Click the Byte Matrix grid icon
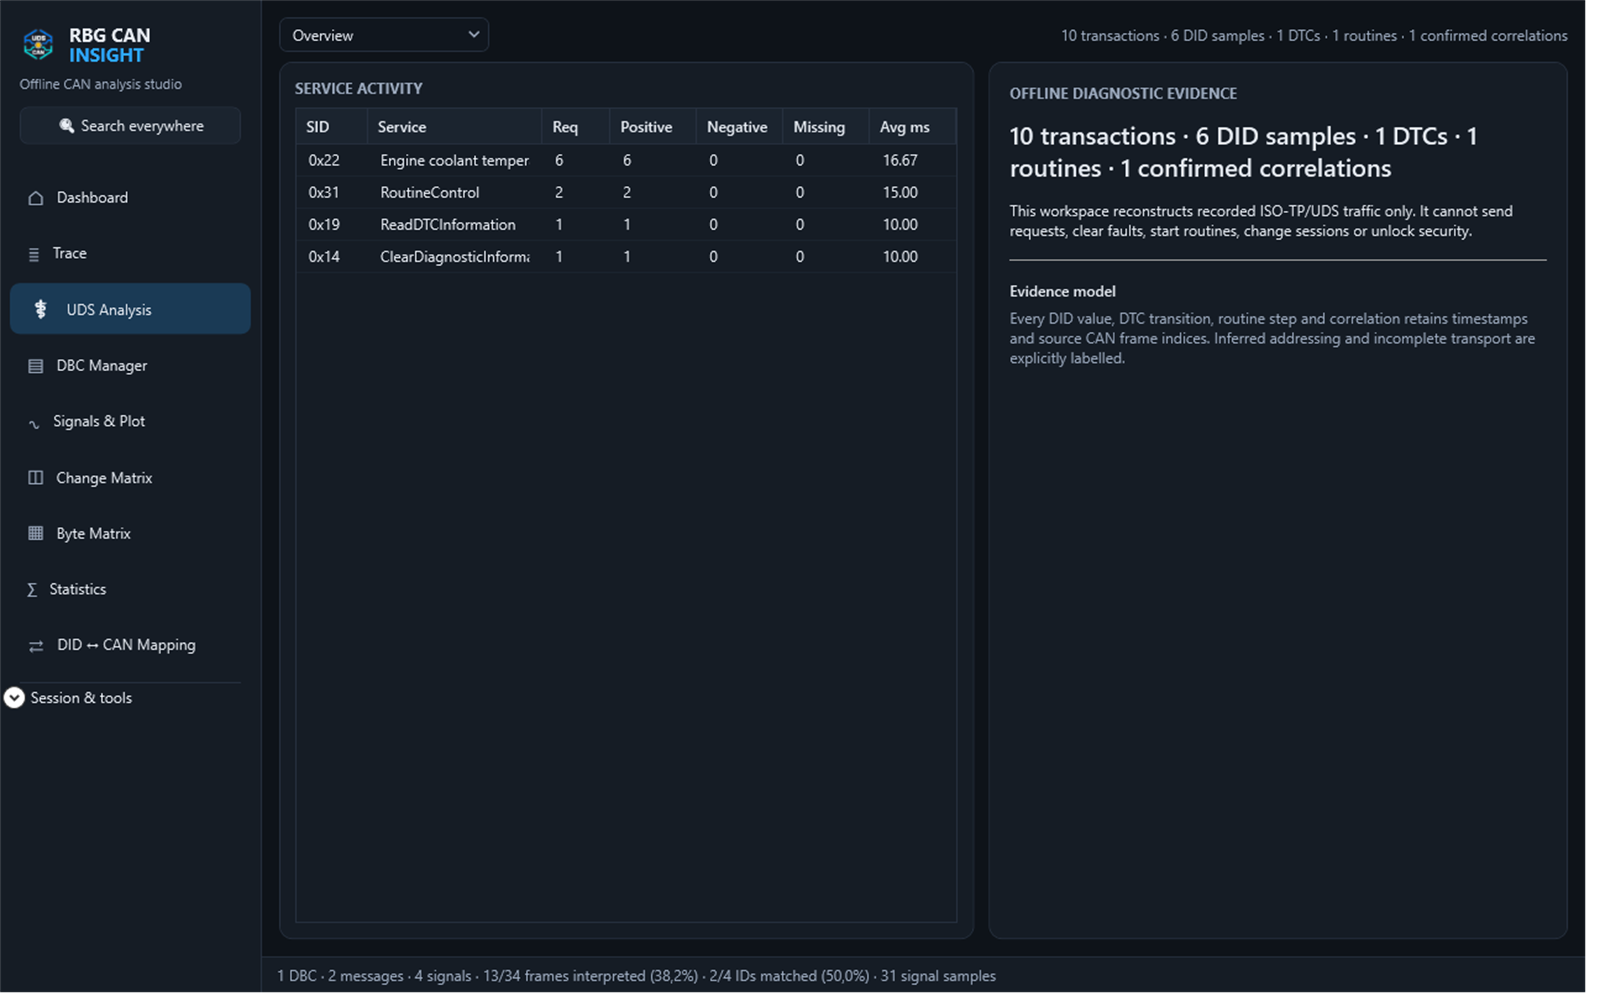The width and height of the screenshot is (1600, 1007). tap(36, 534)
